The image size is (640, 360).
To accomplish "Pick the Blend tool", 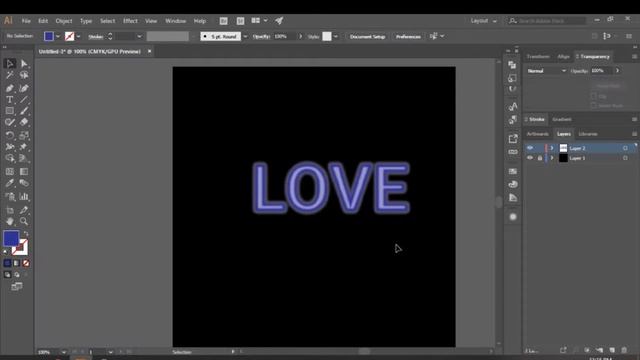I will pos(24,183).
